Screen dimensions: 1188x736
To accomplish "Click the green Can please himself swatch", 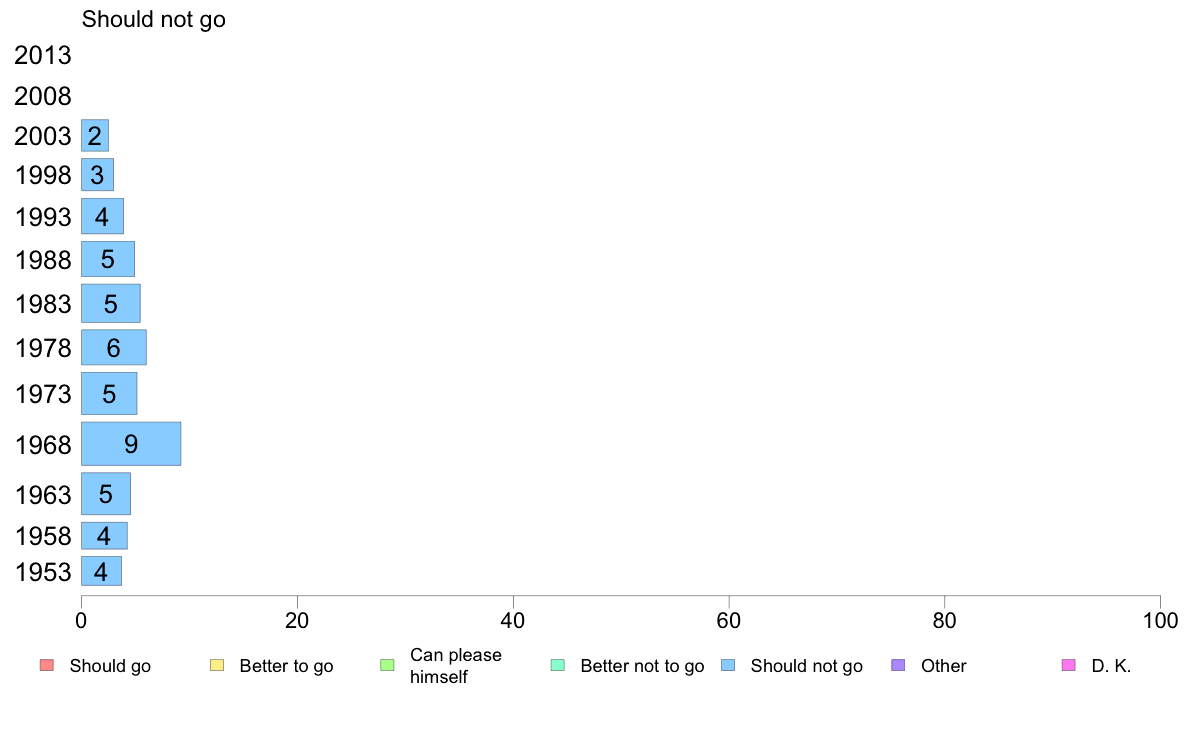I will (387, 666).
